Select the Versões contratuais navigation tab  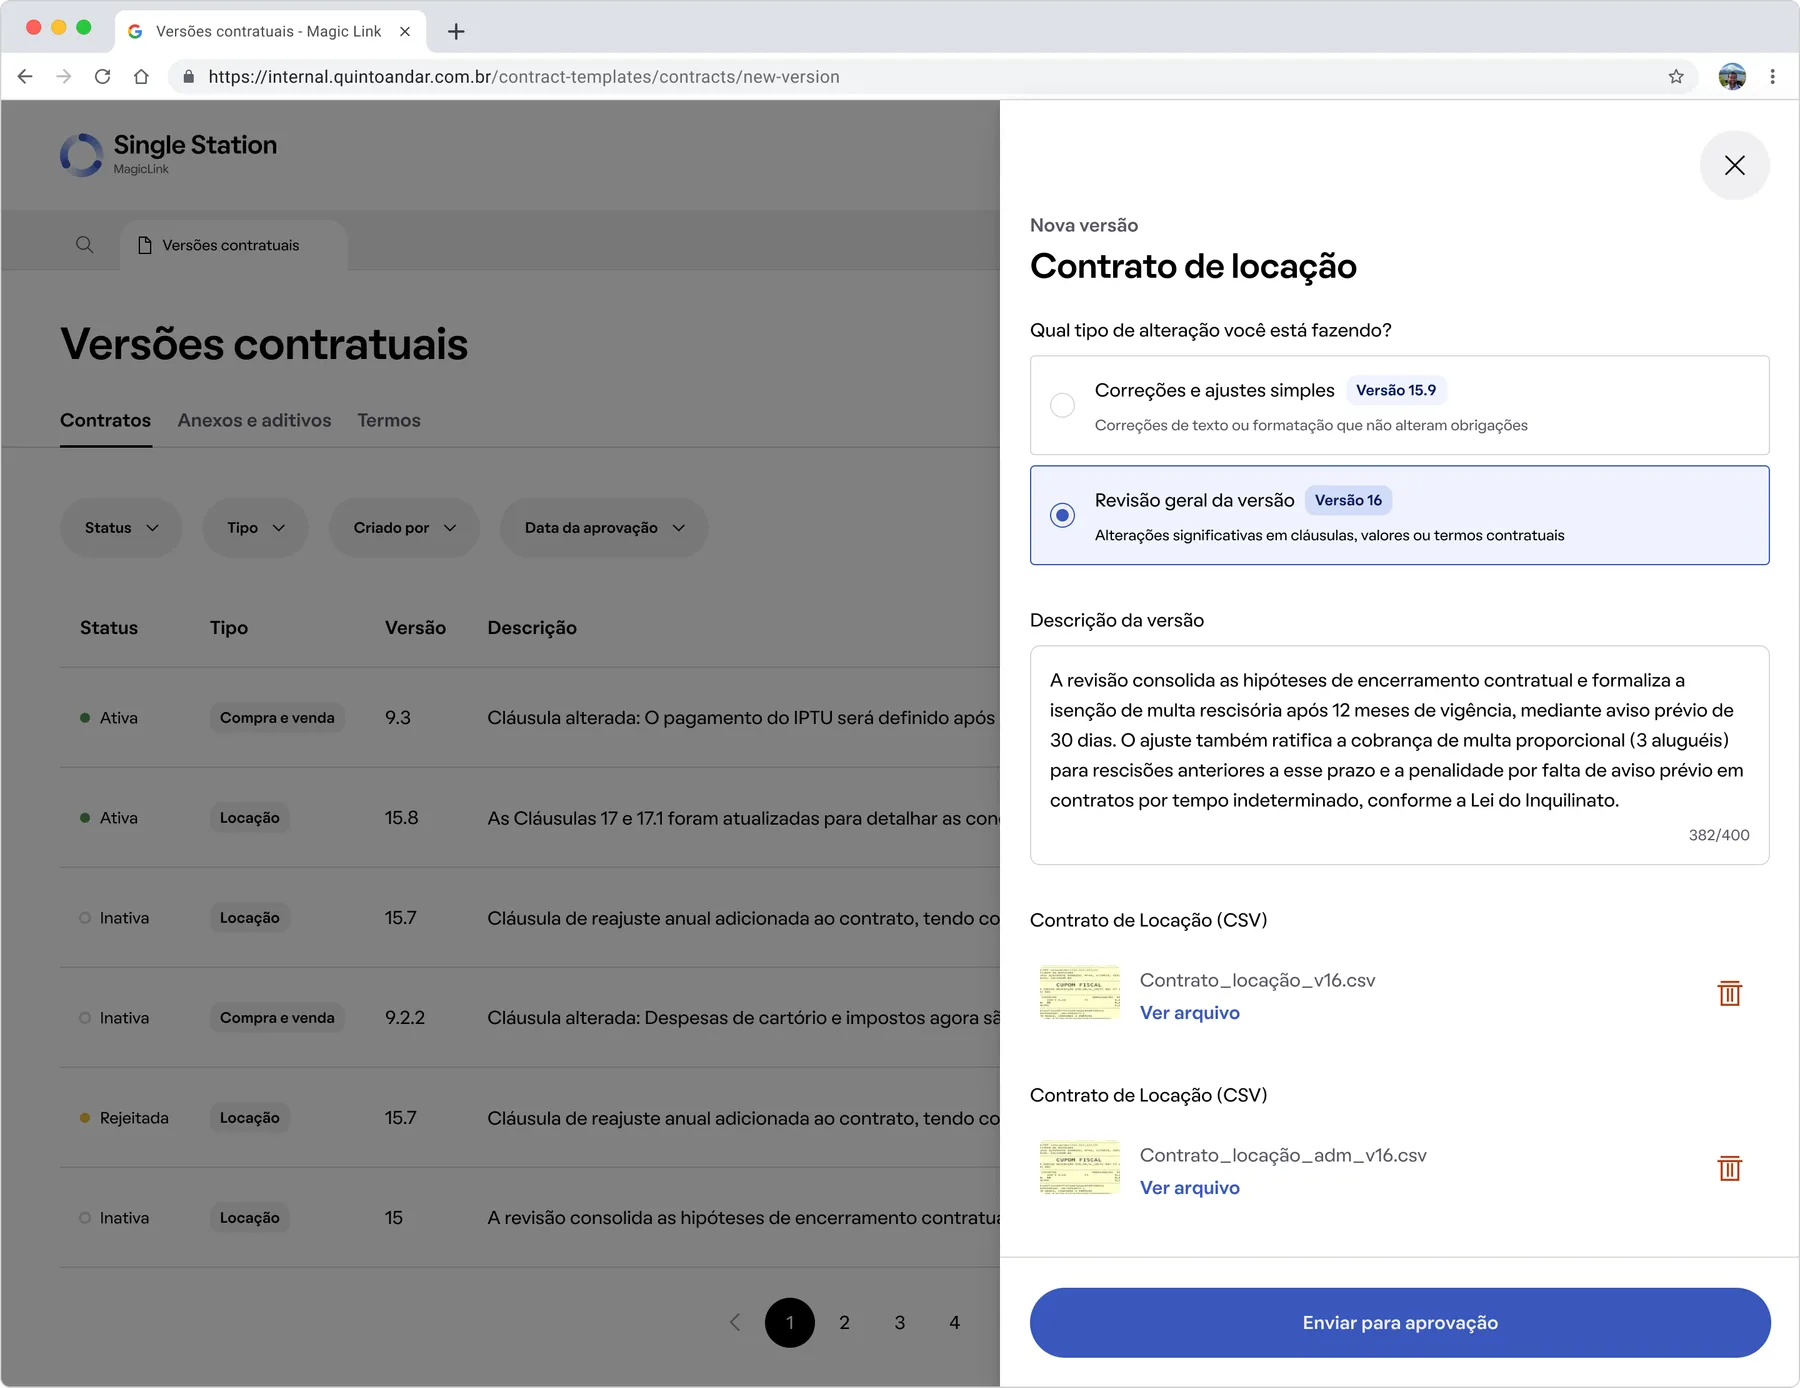pyautogui.click(x=233, y=245)
